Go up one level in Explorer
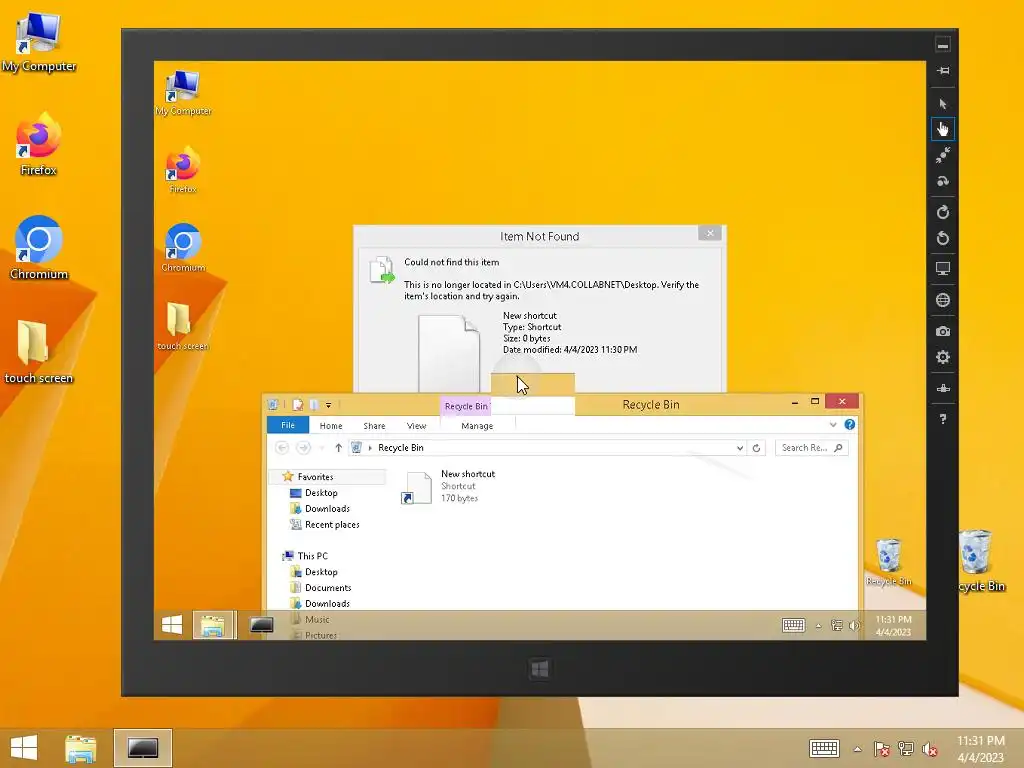This screenshot has height=768, width=1024. 338,448
